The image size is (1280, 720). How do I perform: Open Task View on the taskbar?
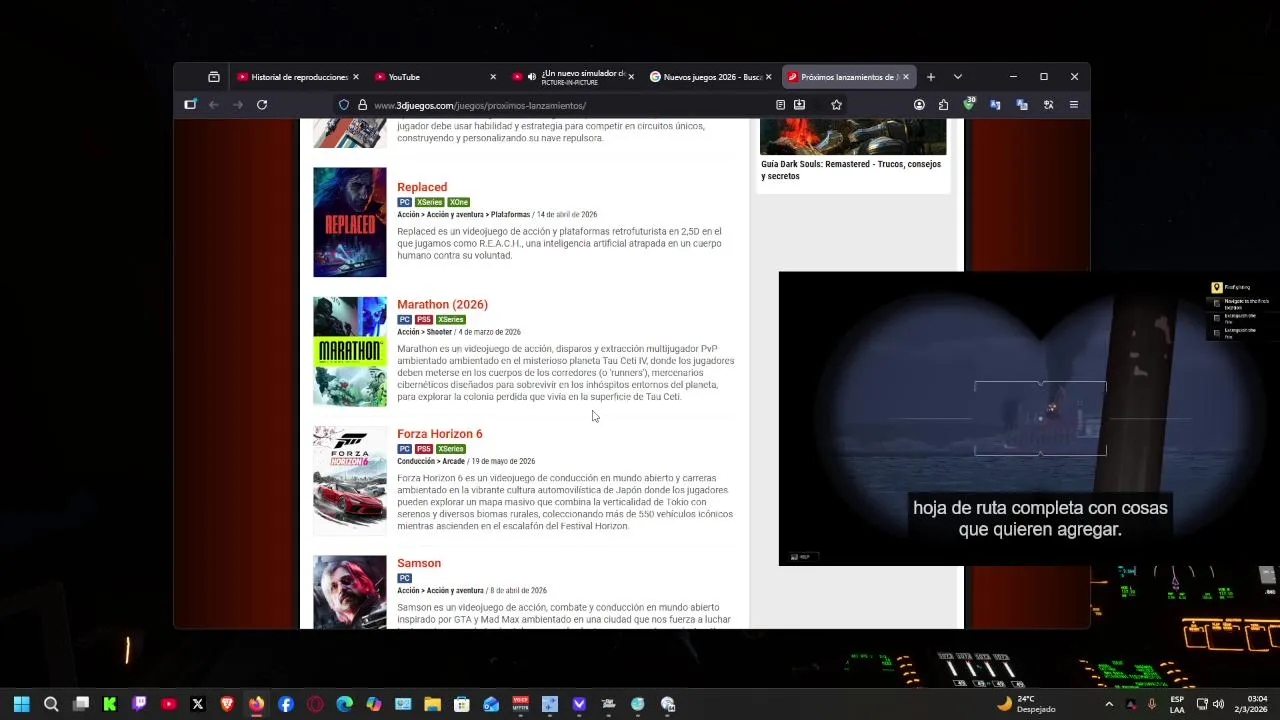81,704
